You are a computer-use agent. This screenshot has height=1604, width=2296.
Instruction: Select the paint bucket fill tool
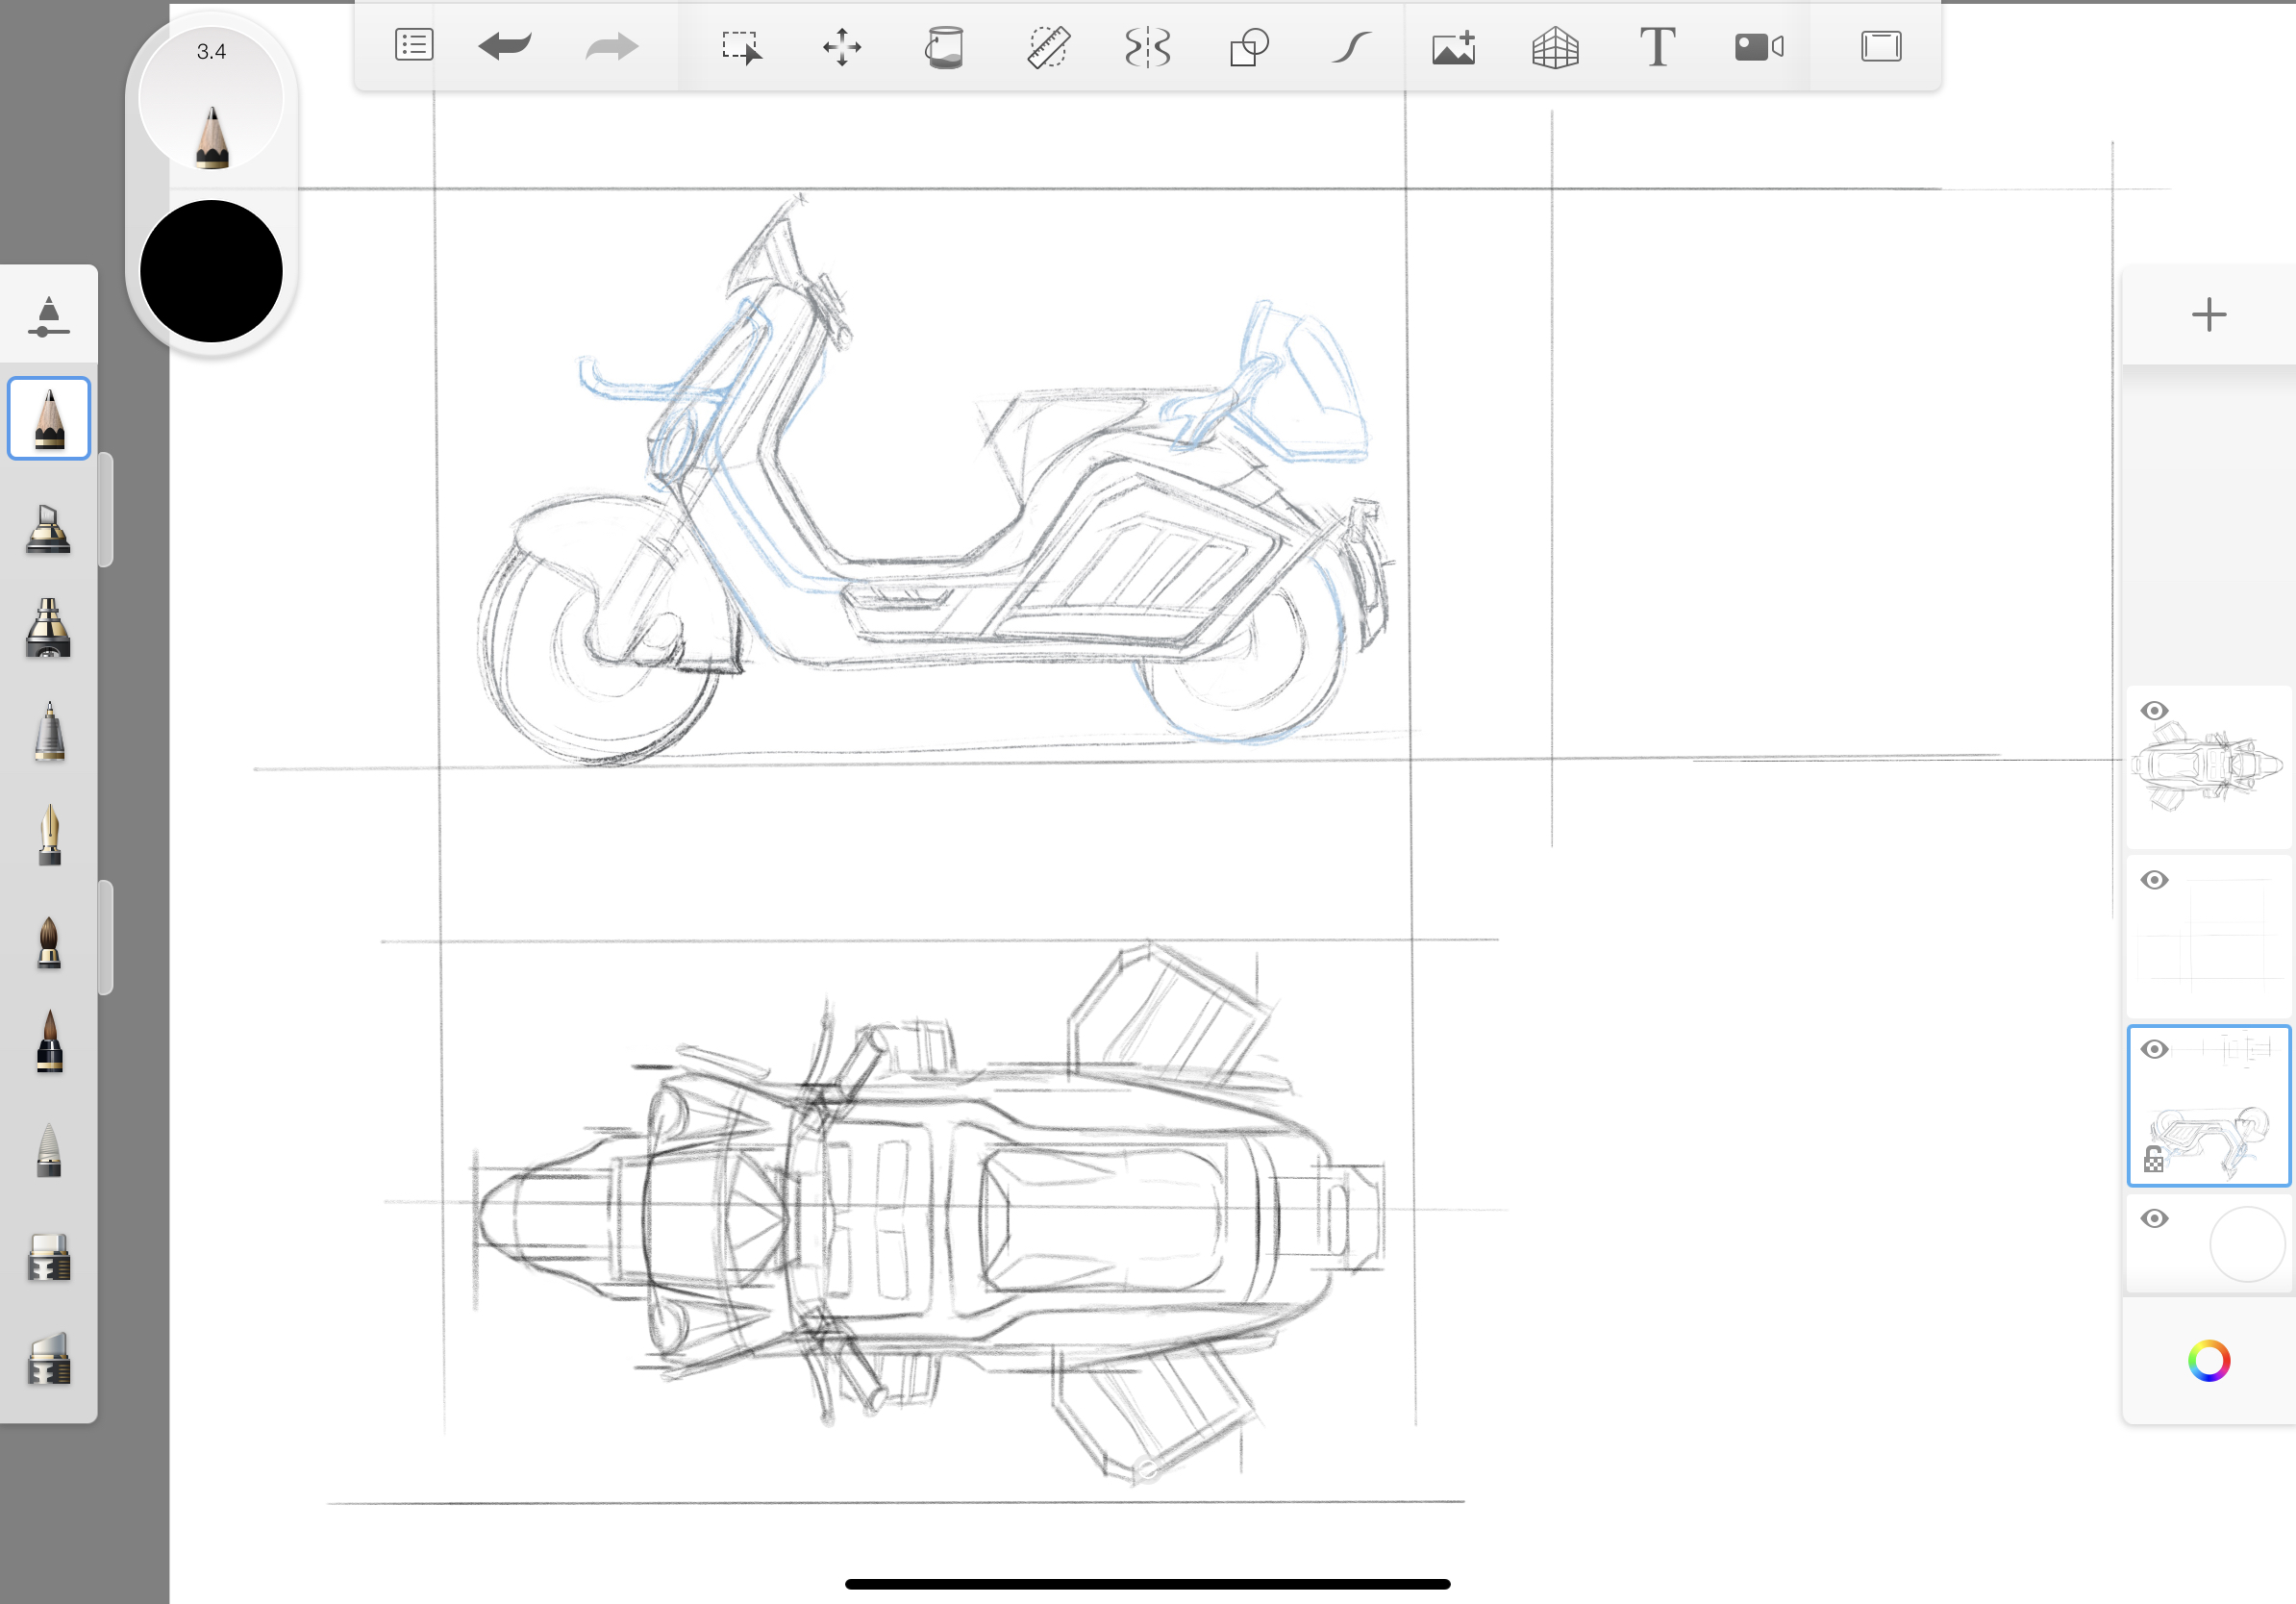tap(944, 46)
